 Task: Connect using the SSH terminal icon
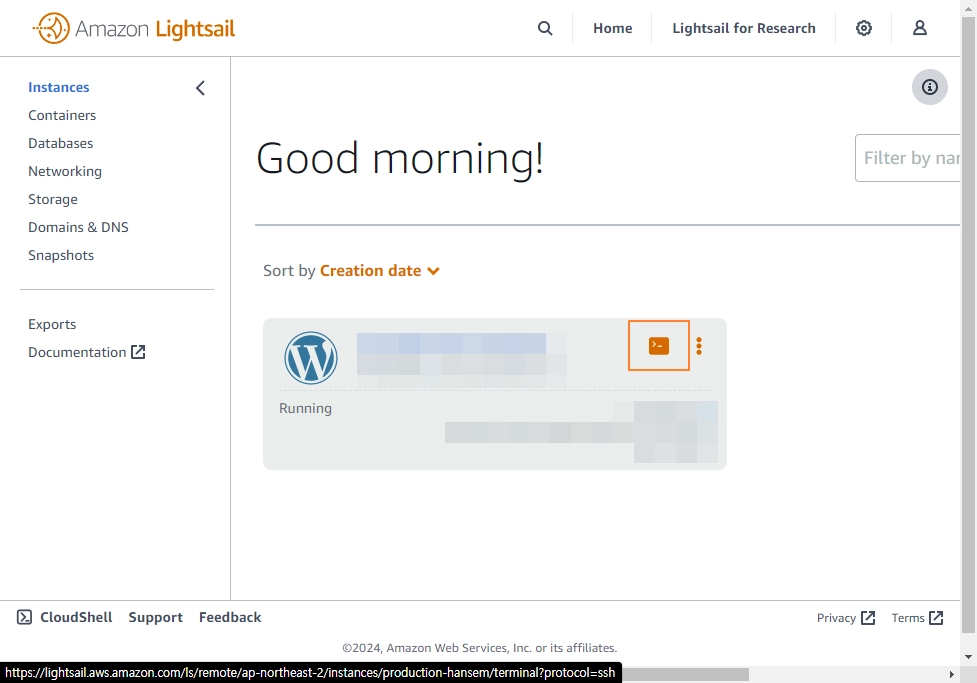[659, 346]
